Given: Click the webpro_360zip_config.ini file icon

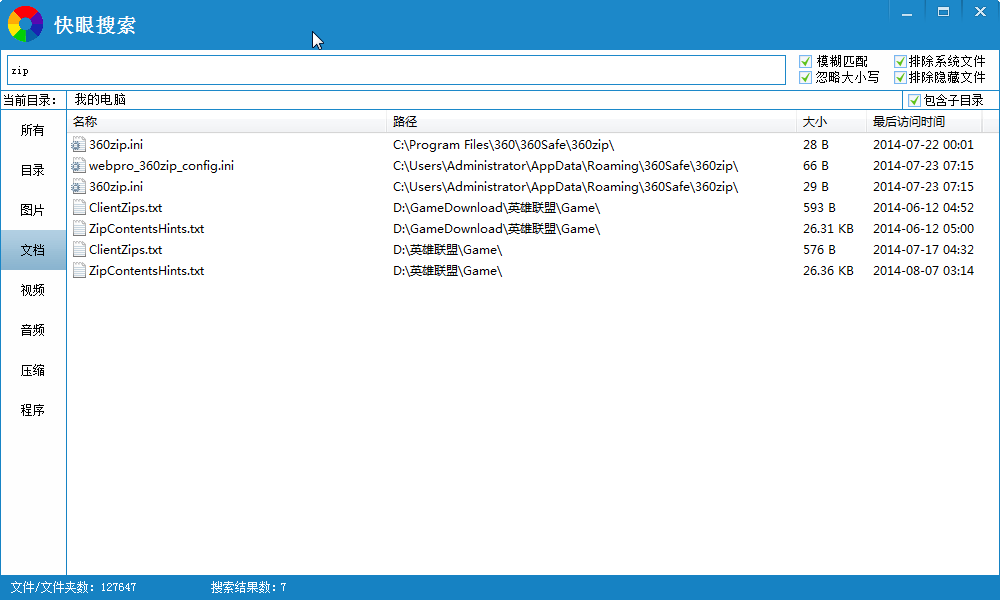Looking at the screenshot, I should click(79, 166).
